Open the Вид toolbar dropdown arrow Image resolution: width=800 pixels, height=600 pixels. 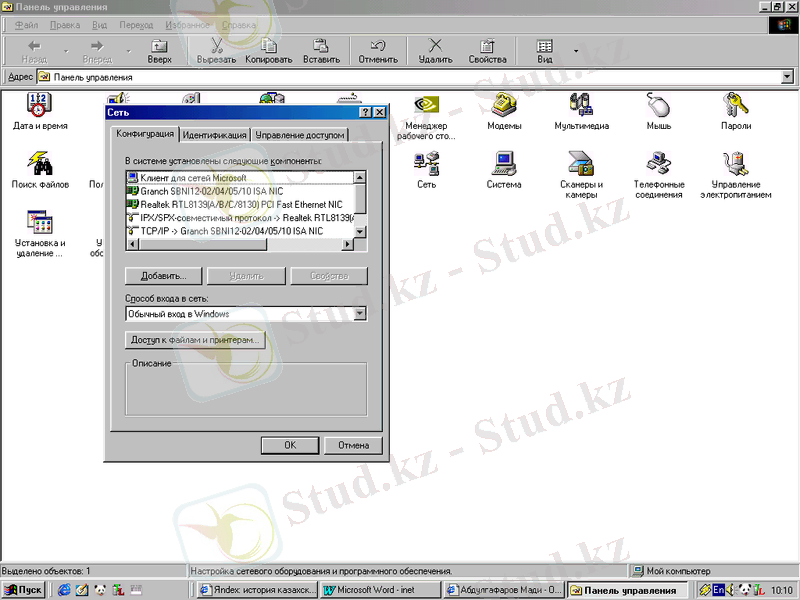pos(575,51)
